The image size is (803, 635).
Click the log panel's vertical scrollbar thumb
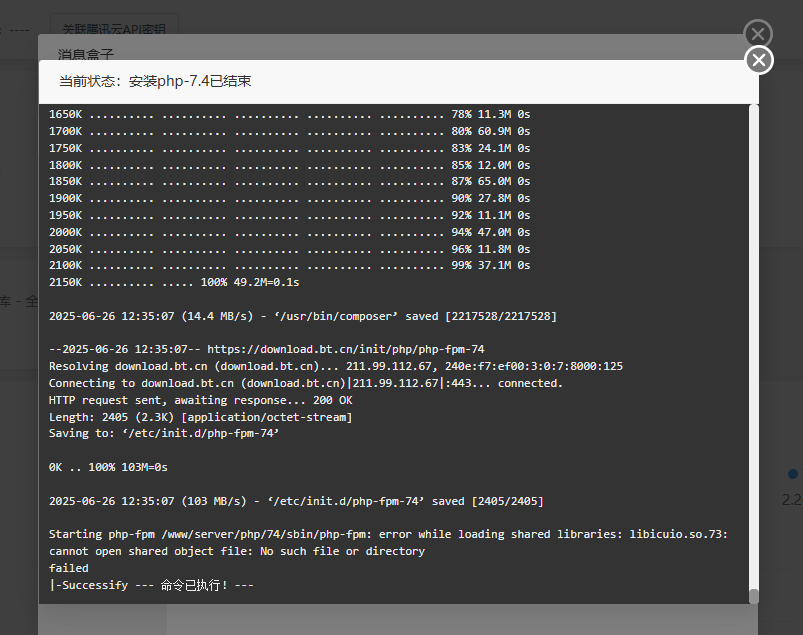coord(753,596)
